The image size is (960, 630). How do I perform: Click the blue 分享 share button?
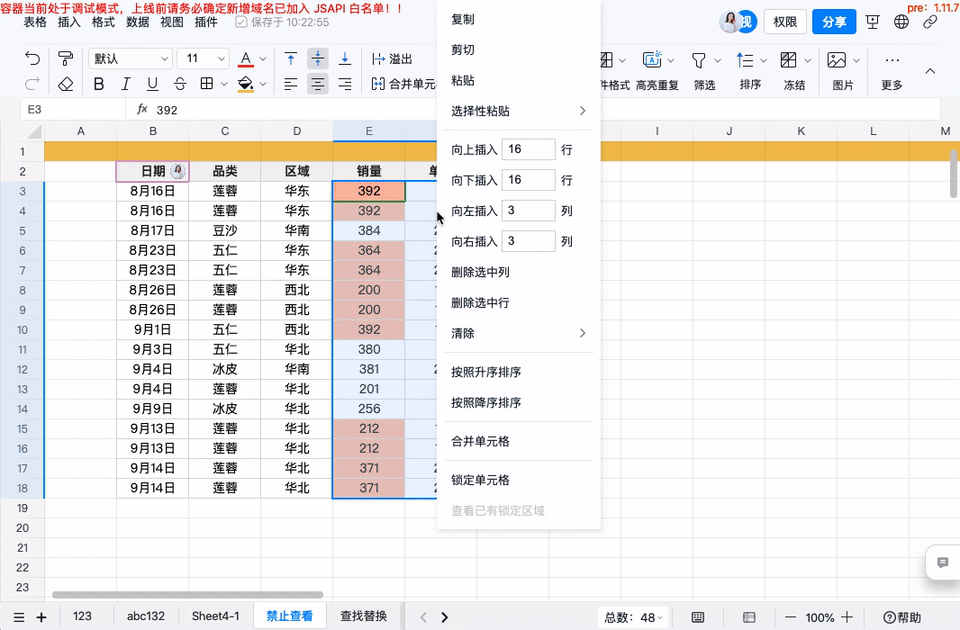(833, 21)
